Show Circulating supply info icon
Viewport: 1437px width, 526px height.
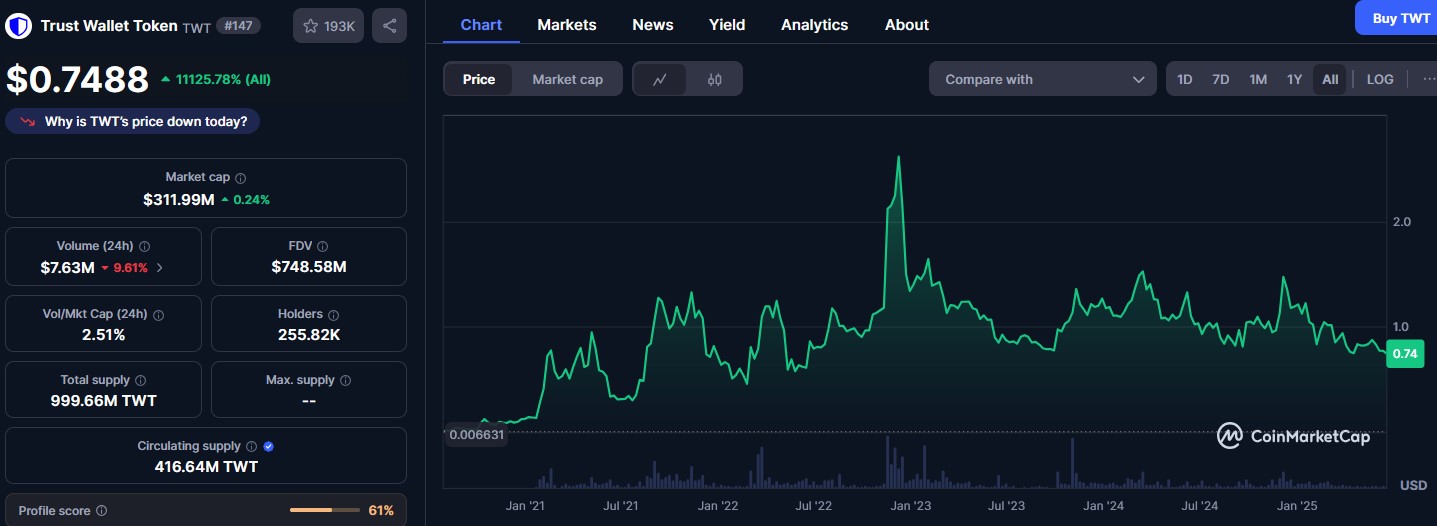click(251, 446)
